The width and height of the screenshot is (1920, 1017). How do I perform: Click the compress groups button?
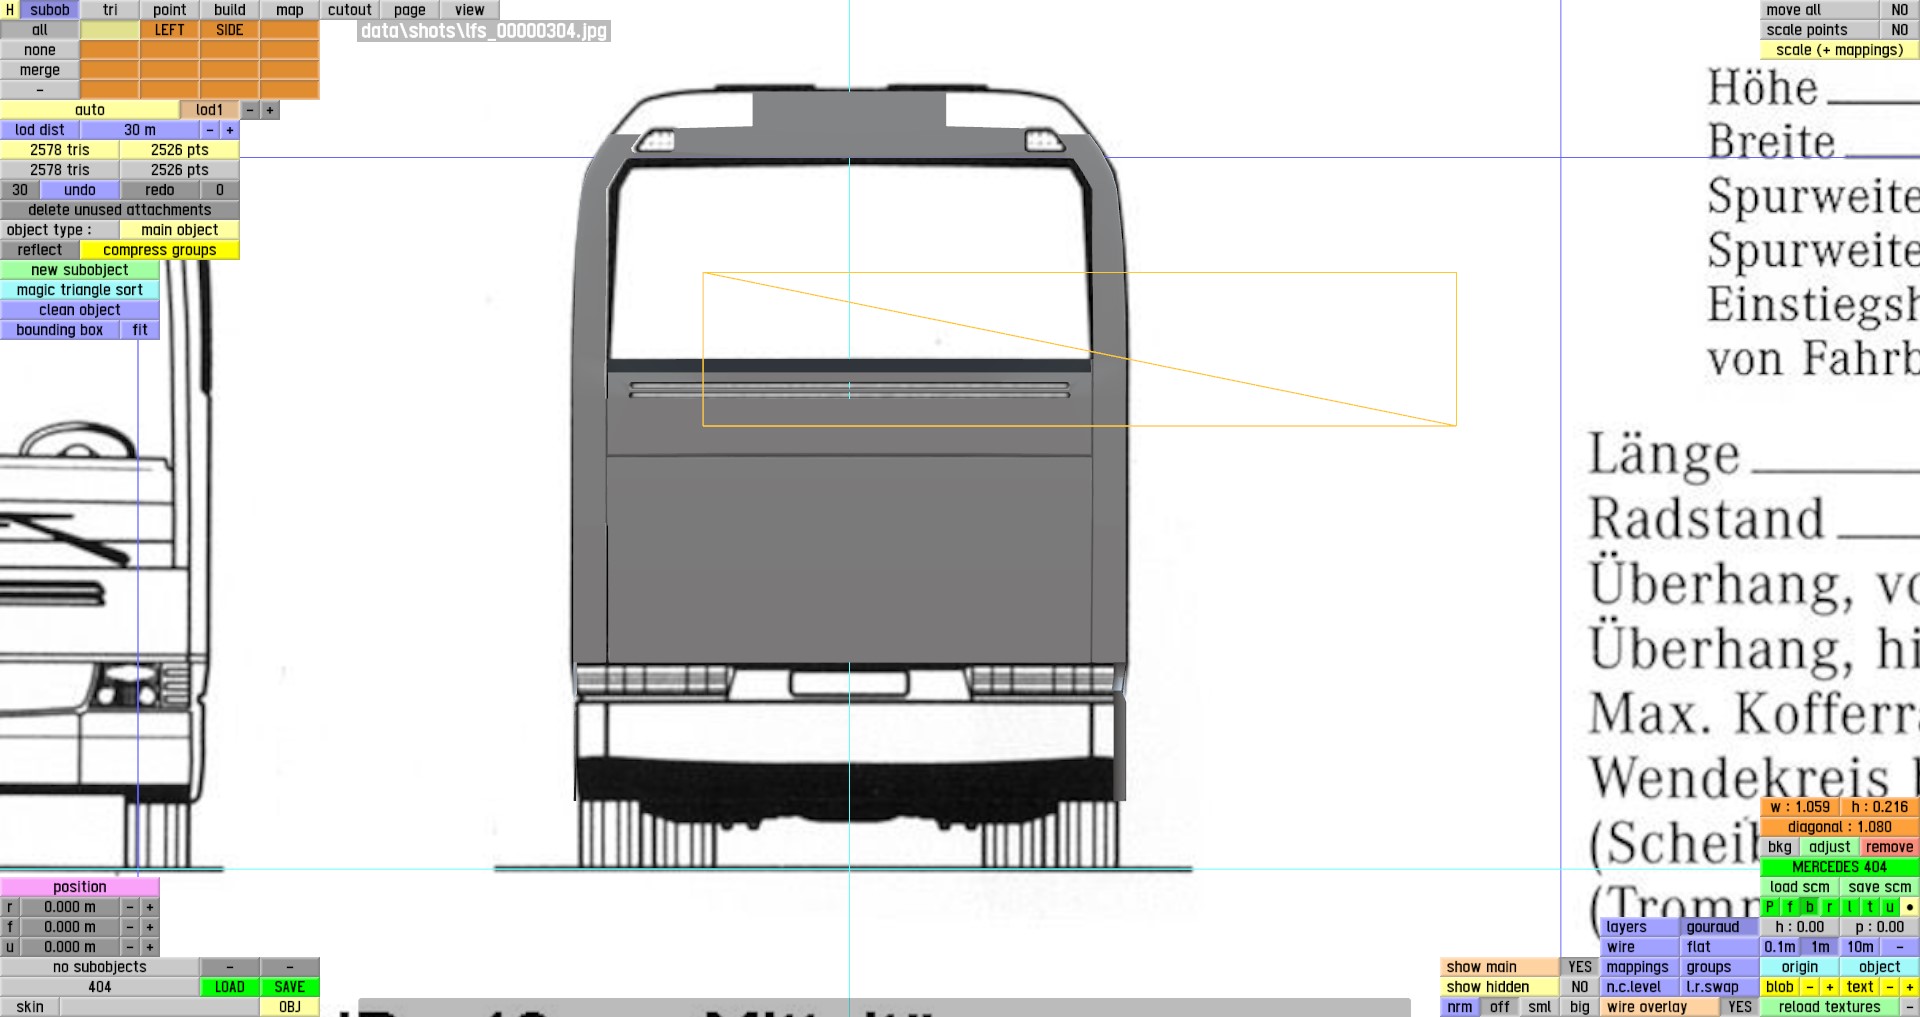click(x=160, y=250)
